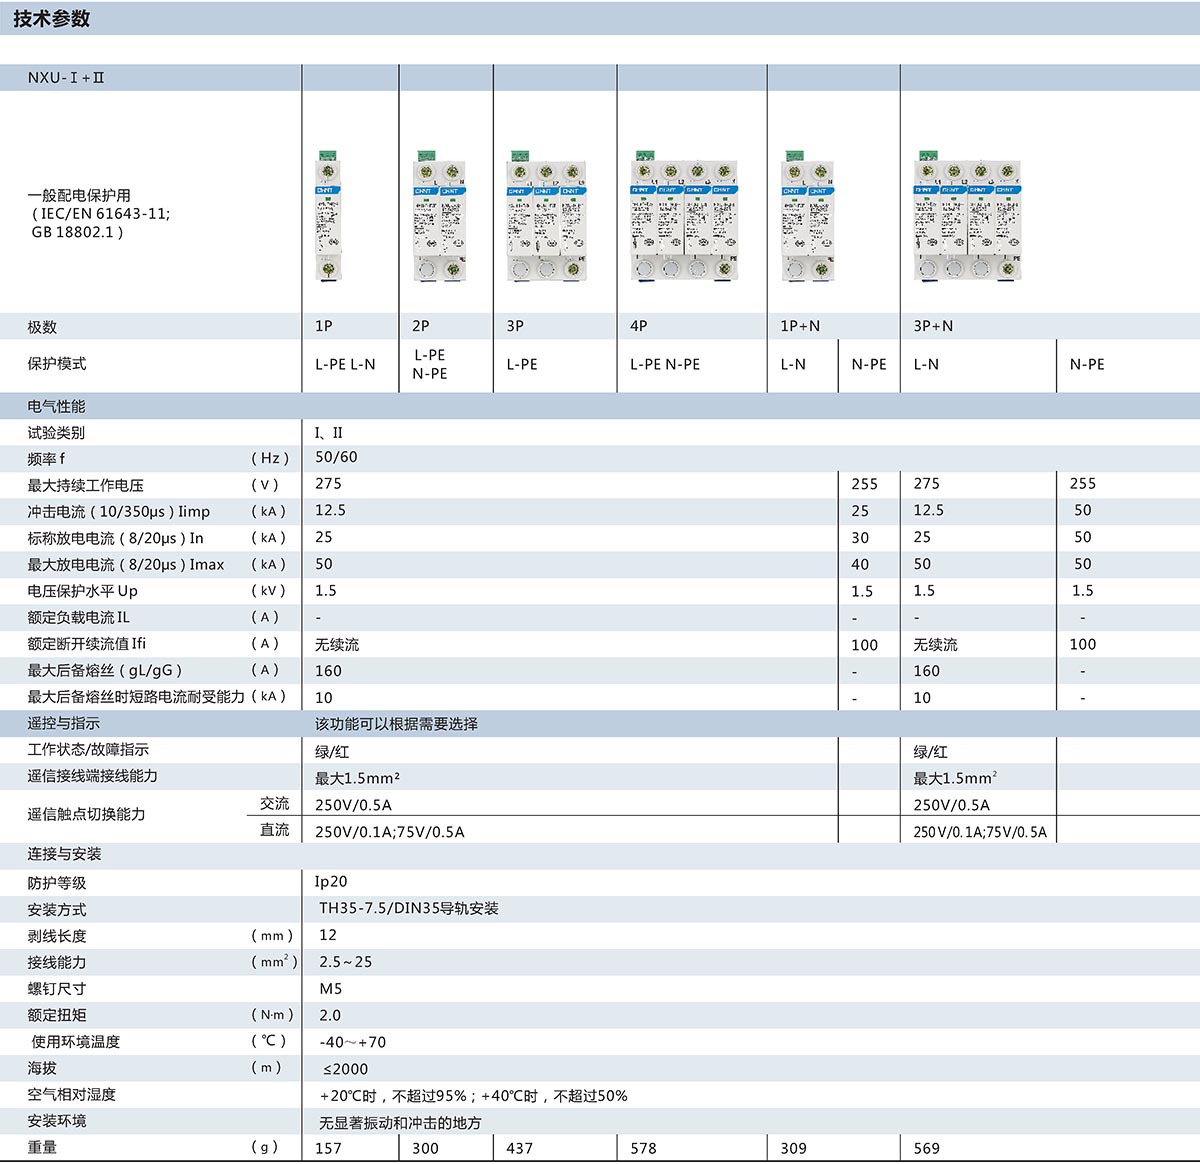Image resolution: width=1200 pixels, height=1164 pixels.
Task: Select the weight value 578
Action: (x=643, y=1148)
